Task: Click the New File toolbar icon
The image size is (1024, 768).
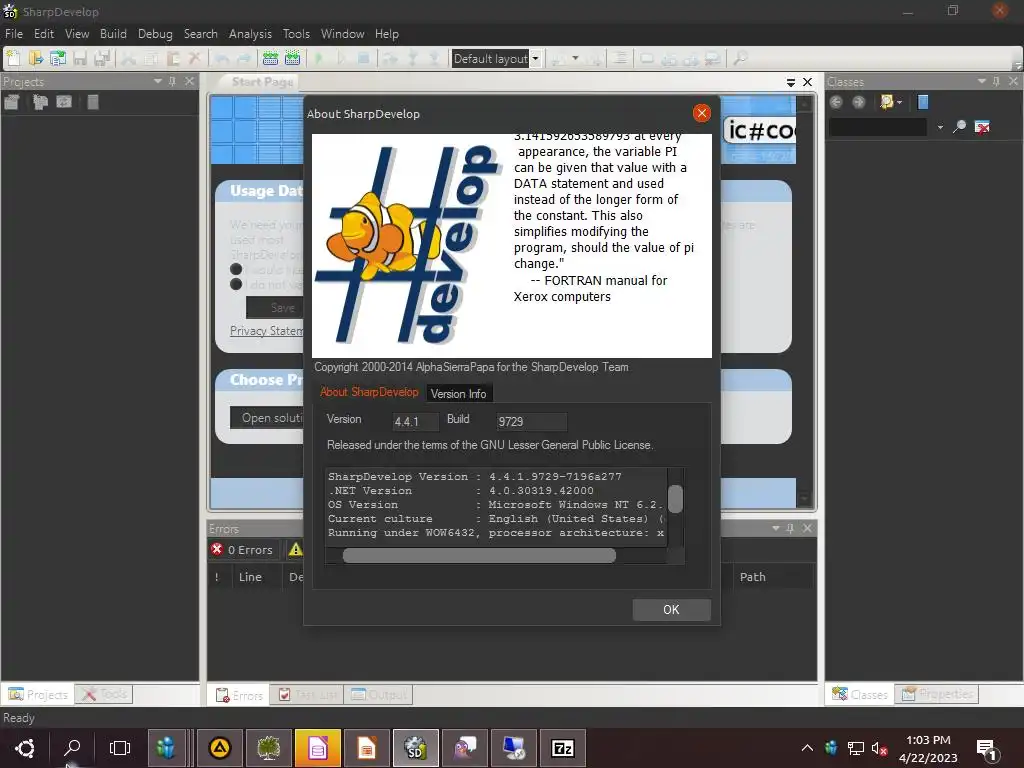Action: tap(13, 59)
